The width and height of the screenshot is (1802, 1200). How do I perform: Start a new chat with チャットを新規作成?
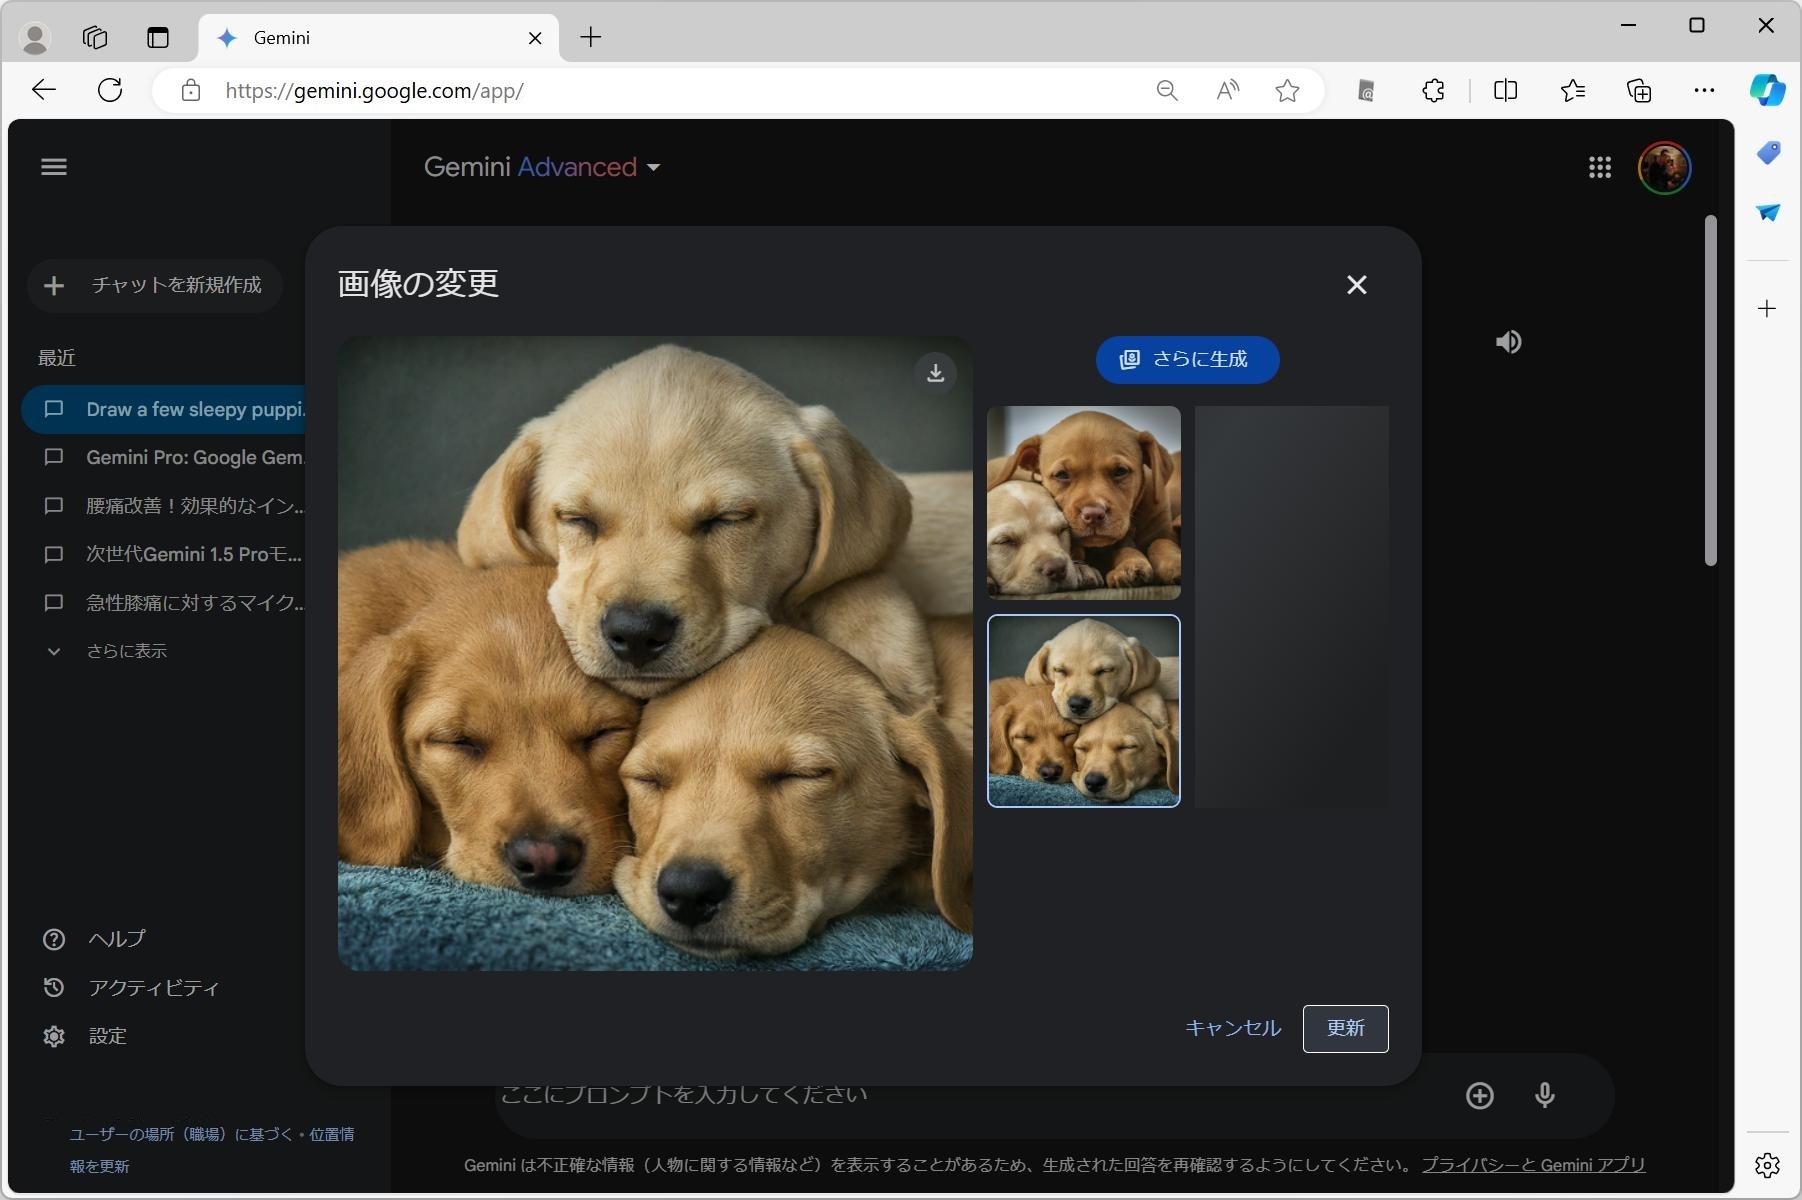pyautogui.click(x=155, y=285)
